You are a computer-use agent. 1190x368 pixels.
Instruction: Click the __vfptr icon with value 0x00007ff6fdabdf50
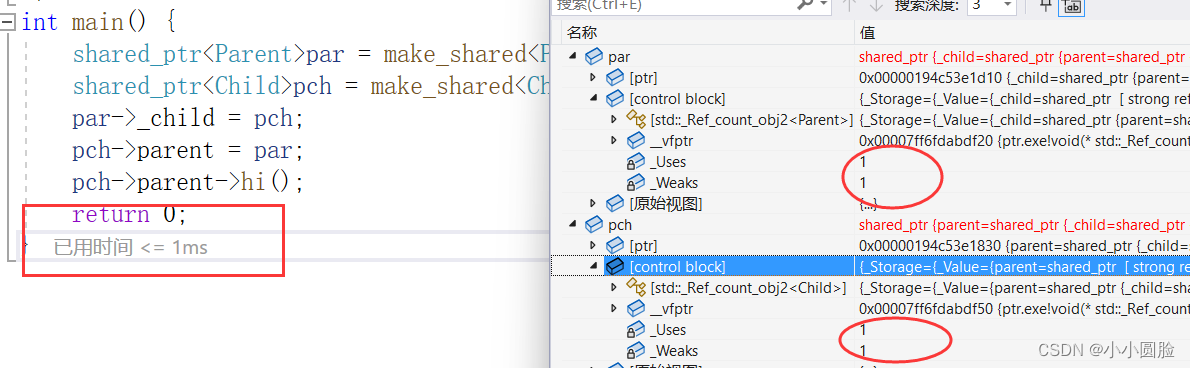pos(635,309)
